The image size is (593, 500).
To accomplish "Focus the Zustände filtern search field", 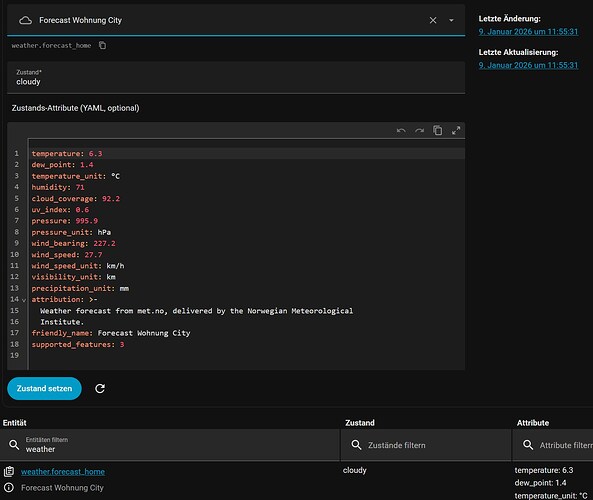I will [x=426, y=445].
